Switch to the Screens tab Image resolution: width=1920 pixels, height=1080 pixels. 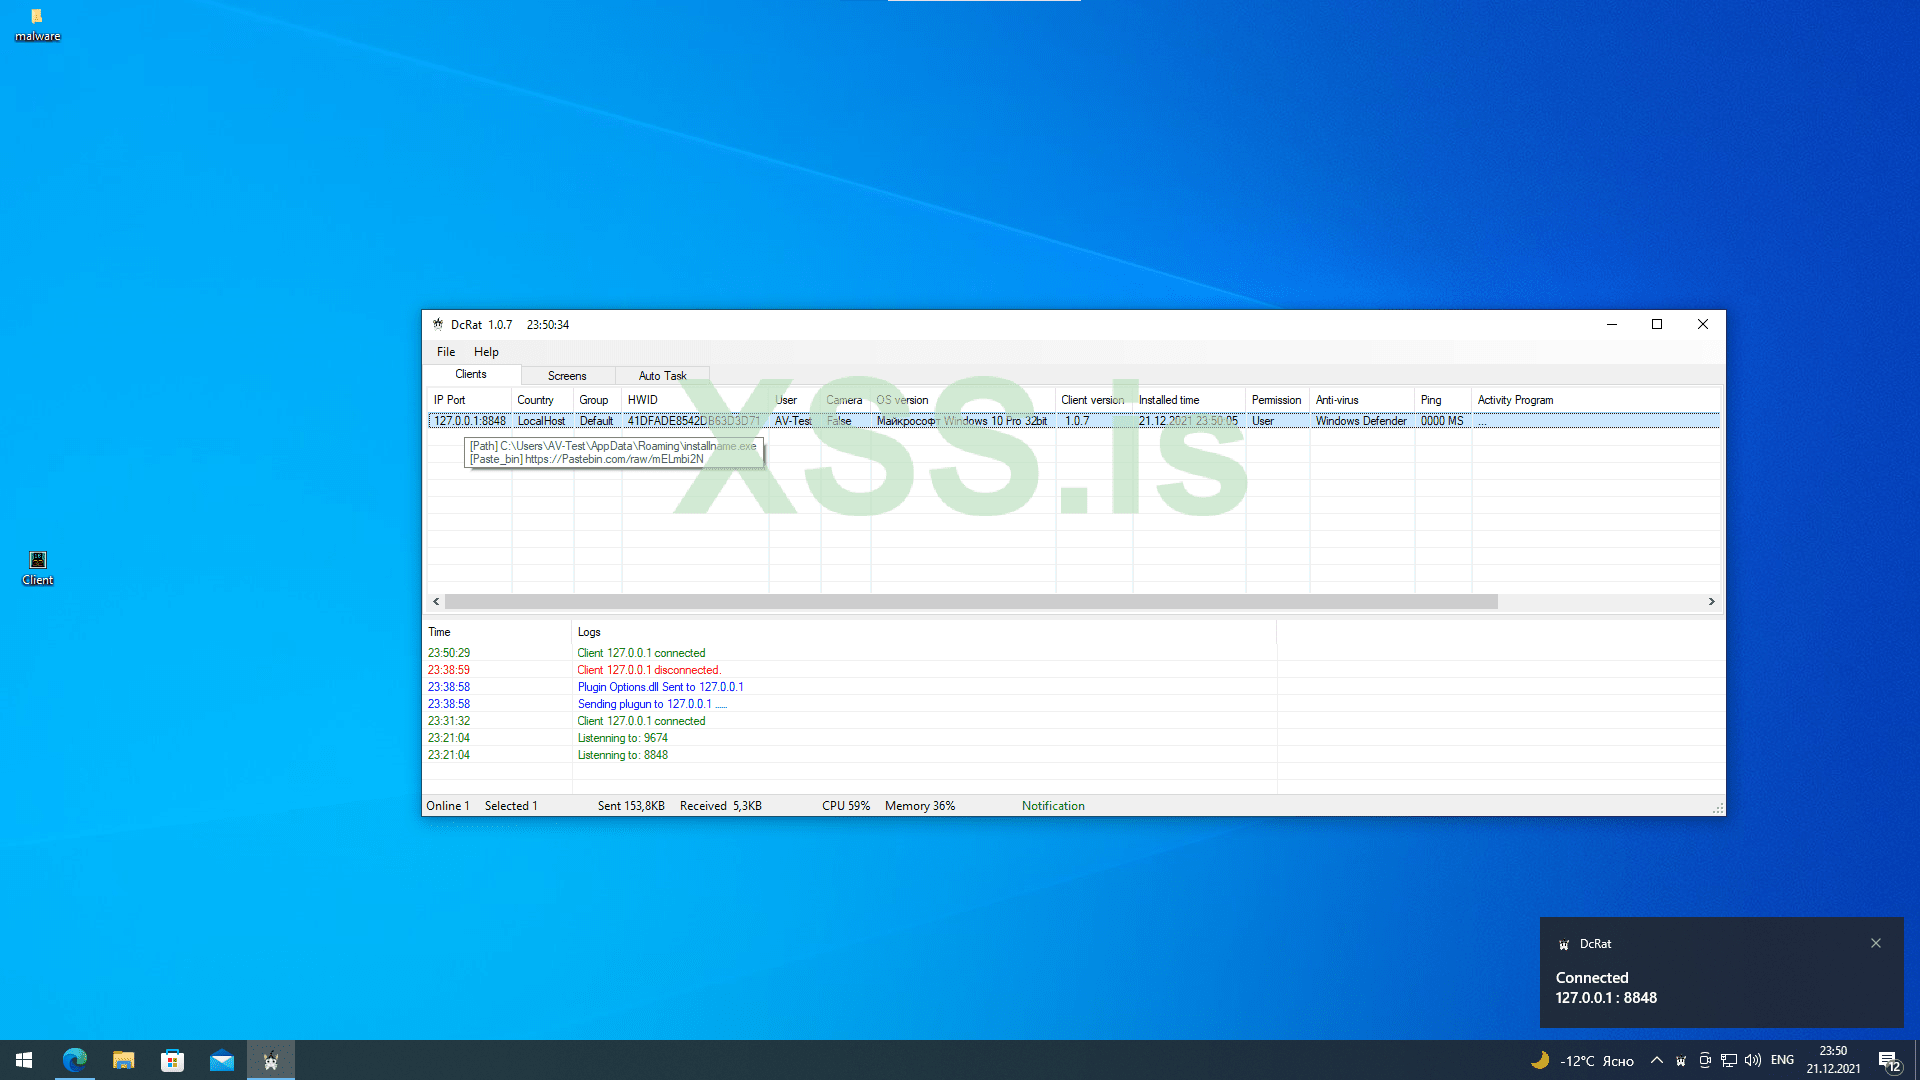coord(567,376)
